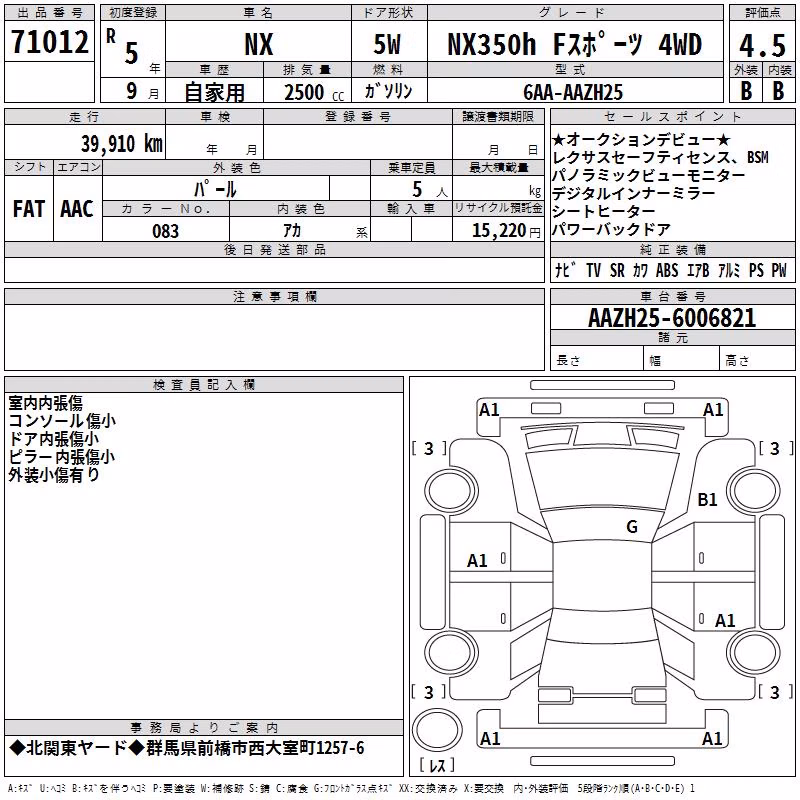Select パワーバックドア line

(611, 229)
